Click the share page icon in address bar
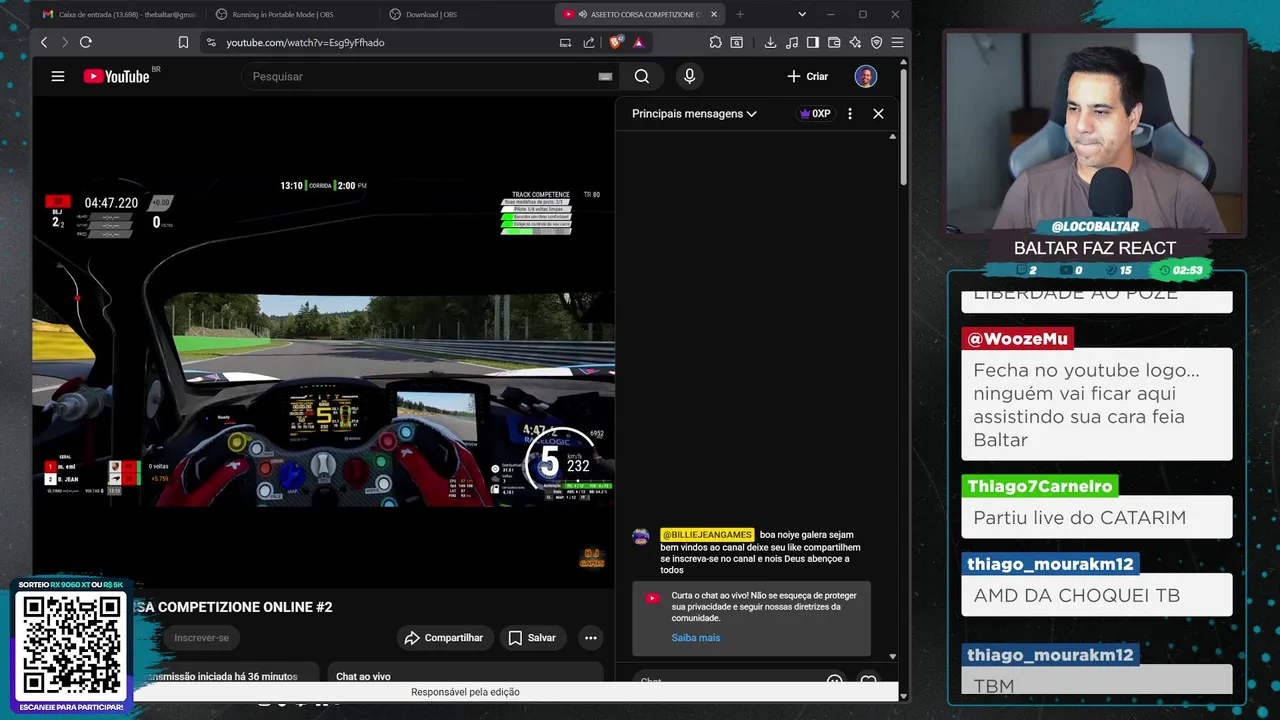Image resolution: width=1280 pixels, height=720 pixels. tap(589, 42)
